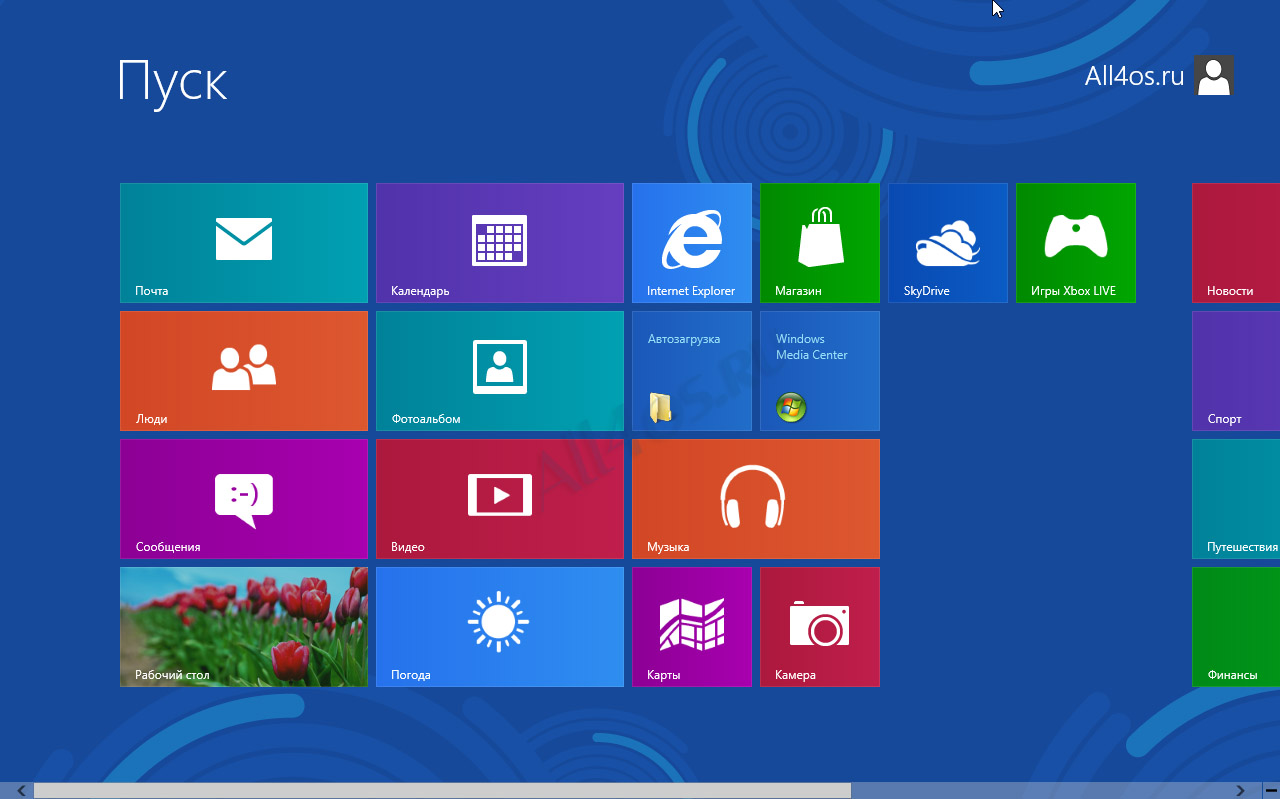This screenshot has width=1280, height=799.
Task: Open the Путешествия travel tile
Action: pyautogui.click(x=1236, y=499)
